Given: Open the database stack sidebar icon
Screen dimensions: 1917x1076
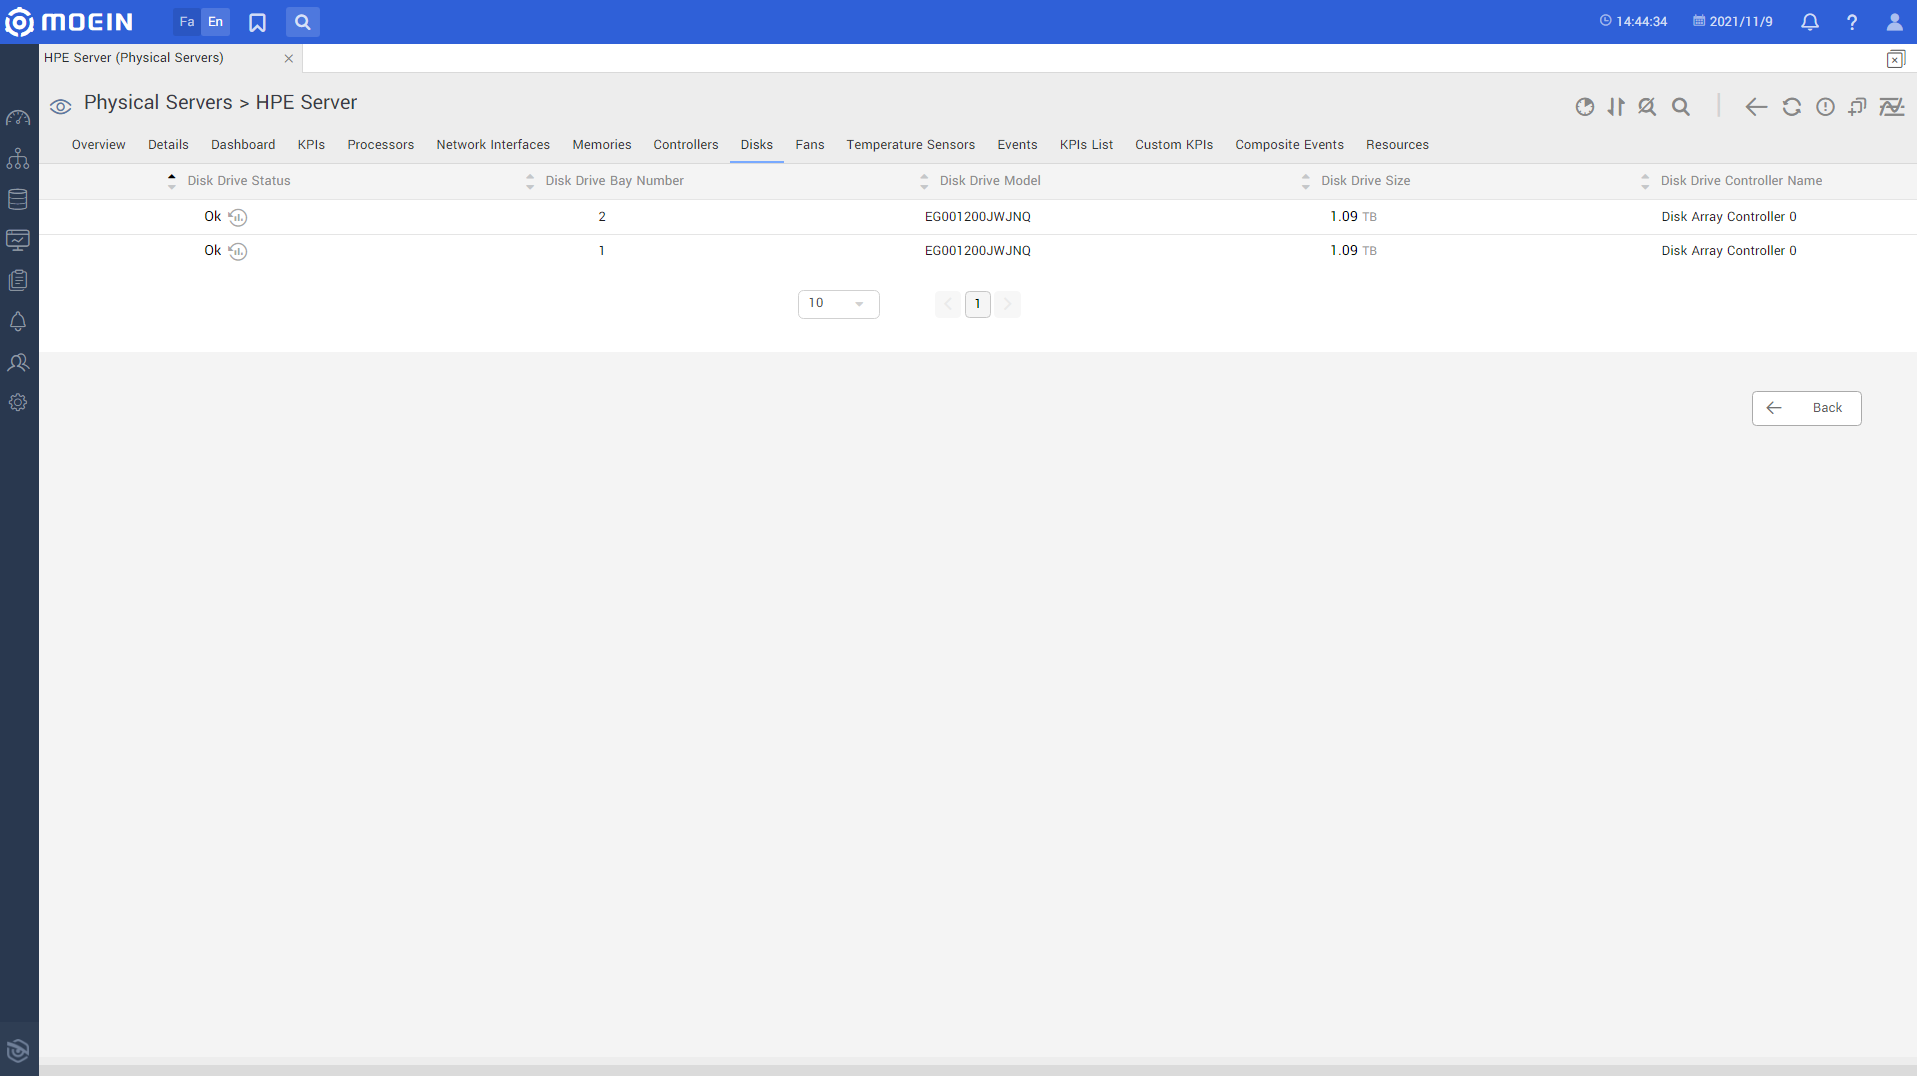Looking at the screenshot, I should (18, 199).
